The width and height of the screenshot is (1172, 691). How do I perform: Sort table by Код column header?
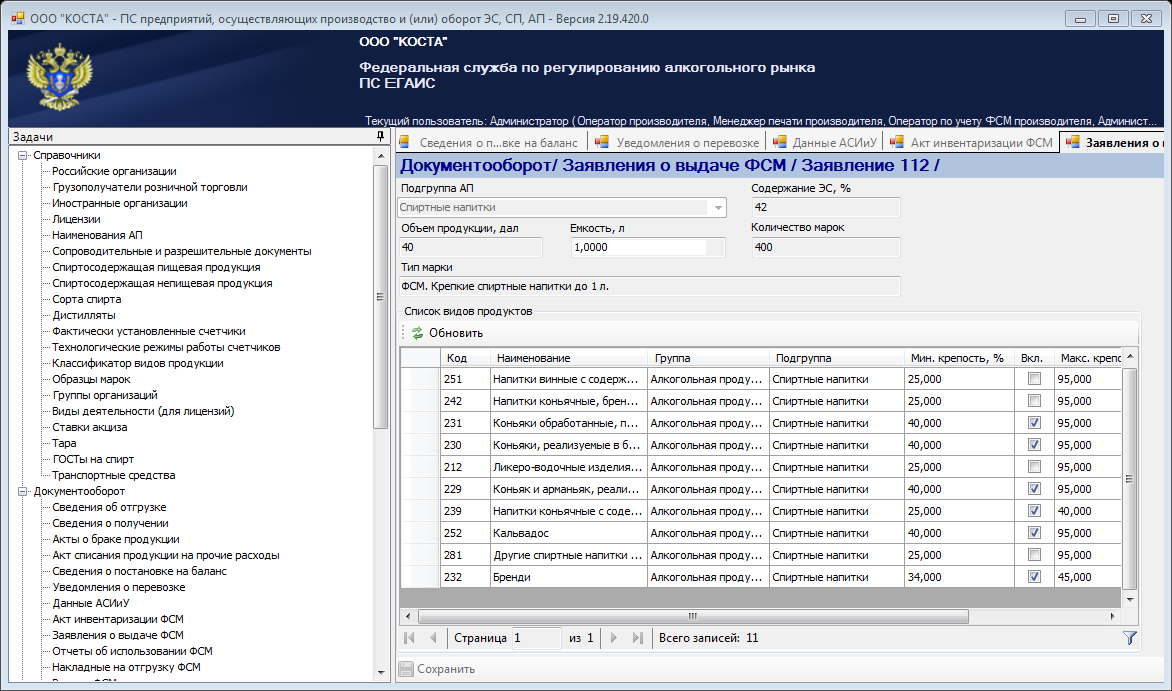click(x=465, y=358)
